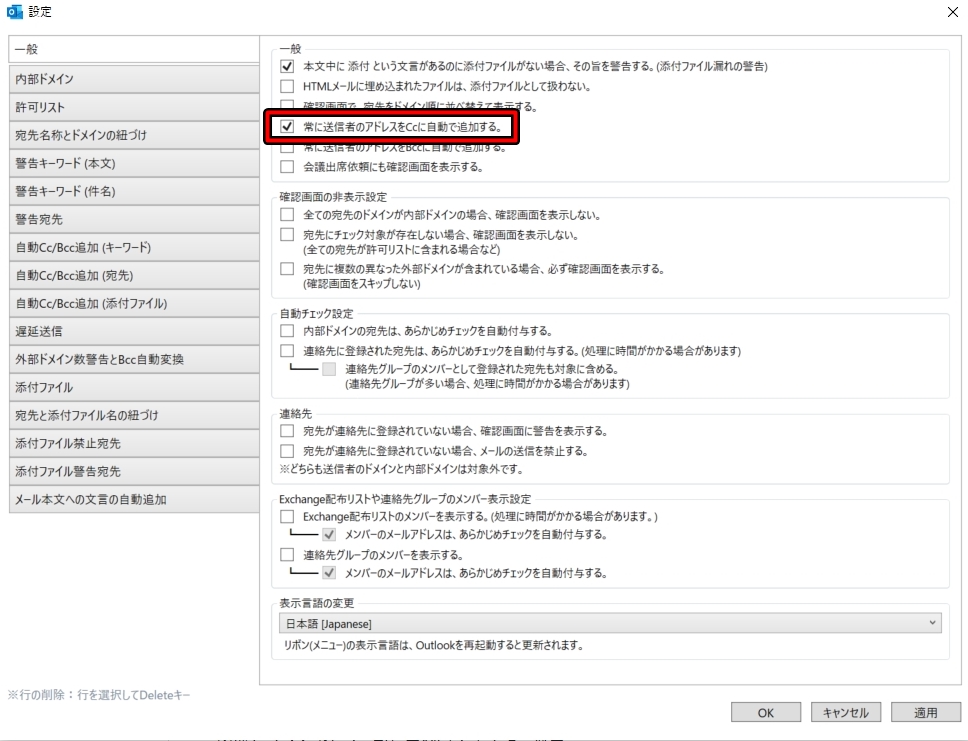Confirm the settings by clicking OK
Viewport: 968px width, 741px height.
coord(766,712)
